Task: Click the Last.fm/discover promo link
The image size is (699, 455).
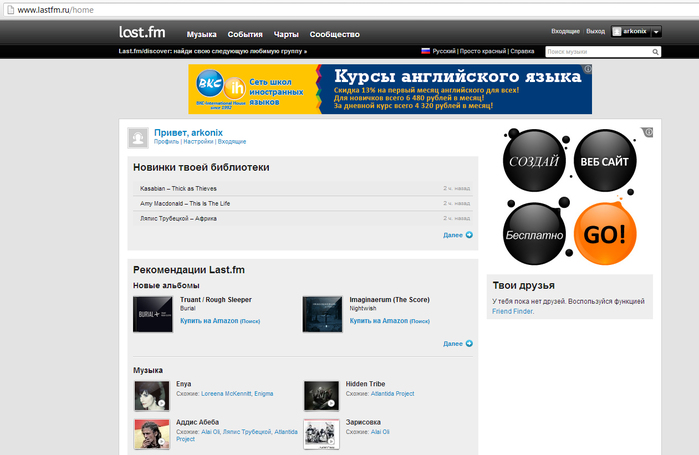Action: click(213, 51)
